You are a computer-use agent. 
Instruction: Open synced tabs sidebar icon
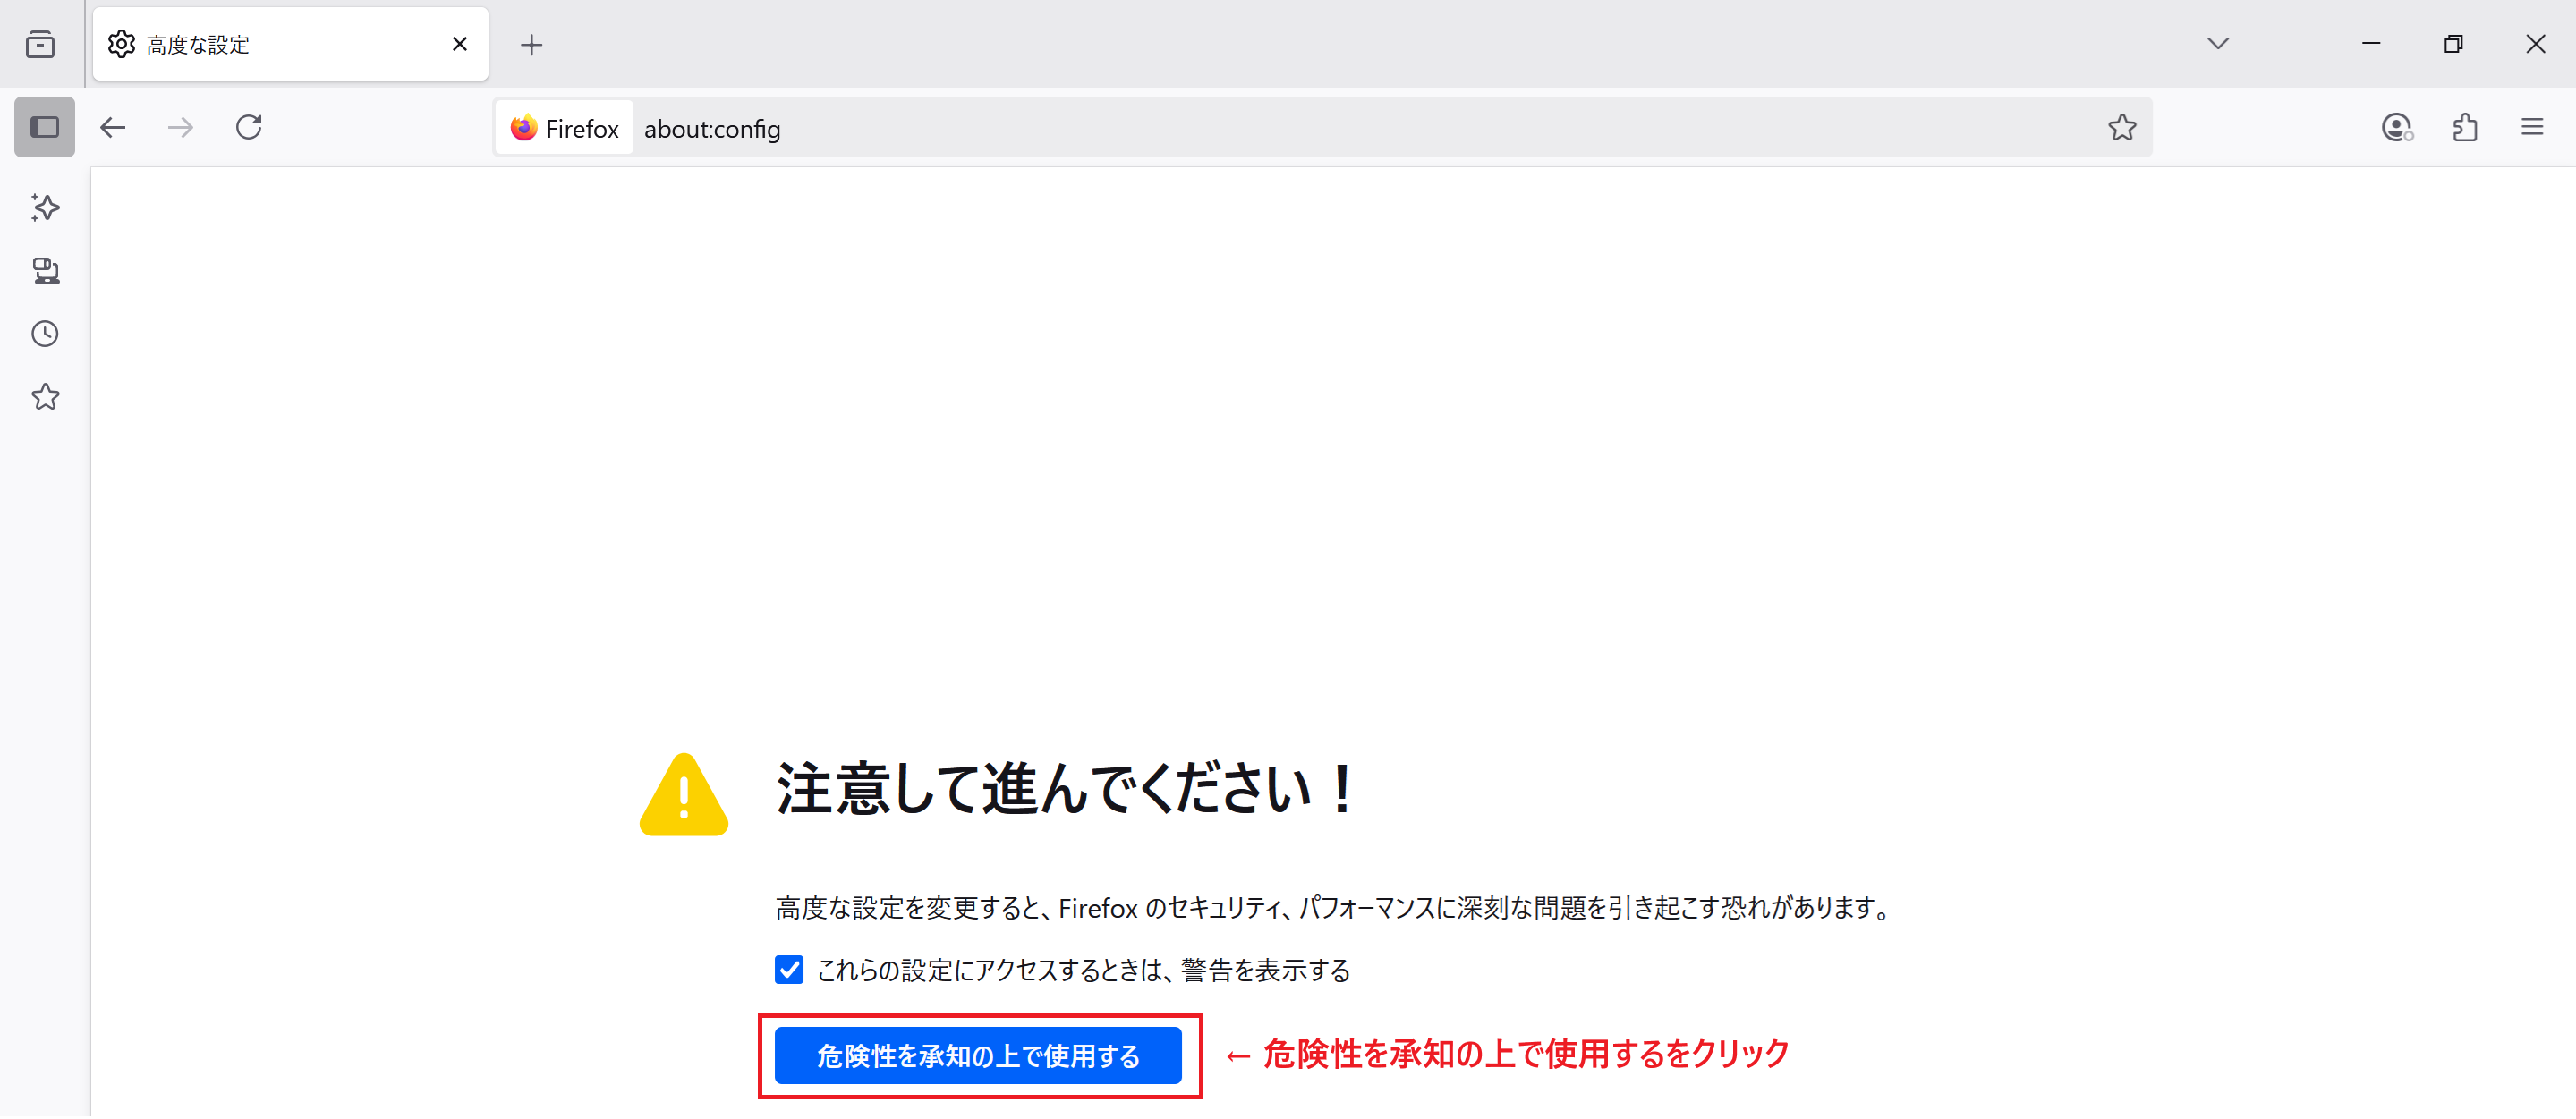45,271
